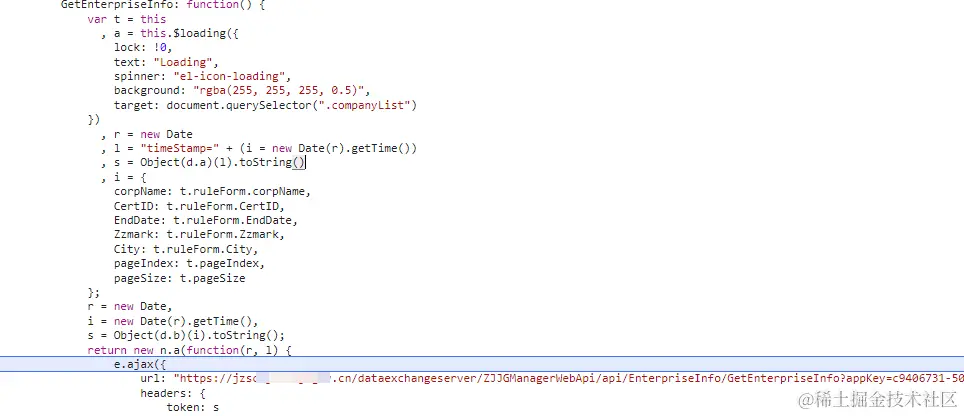Click the url string with GetEnterpriseInfo endpoint
The image size is (964, 416).
coord(569,379)
